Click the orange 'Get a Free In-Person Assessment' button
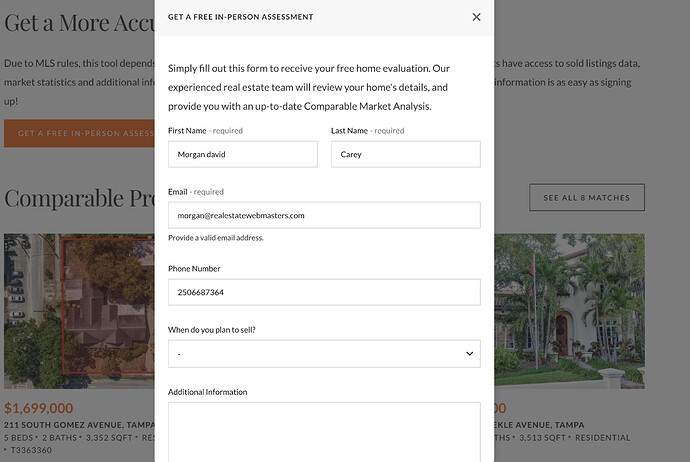690x462 pixels. pos(79,133)
